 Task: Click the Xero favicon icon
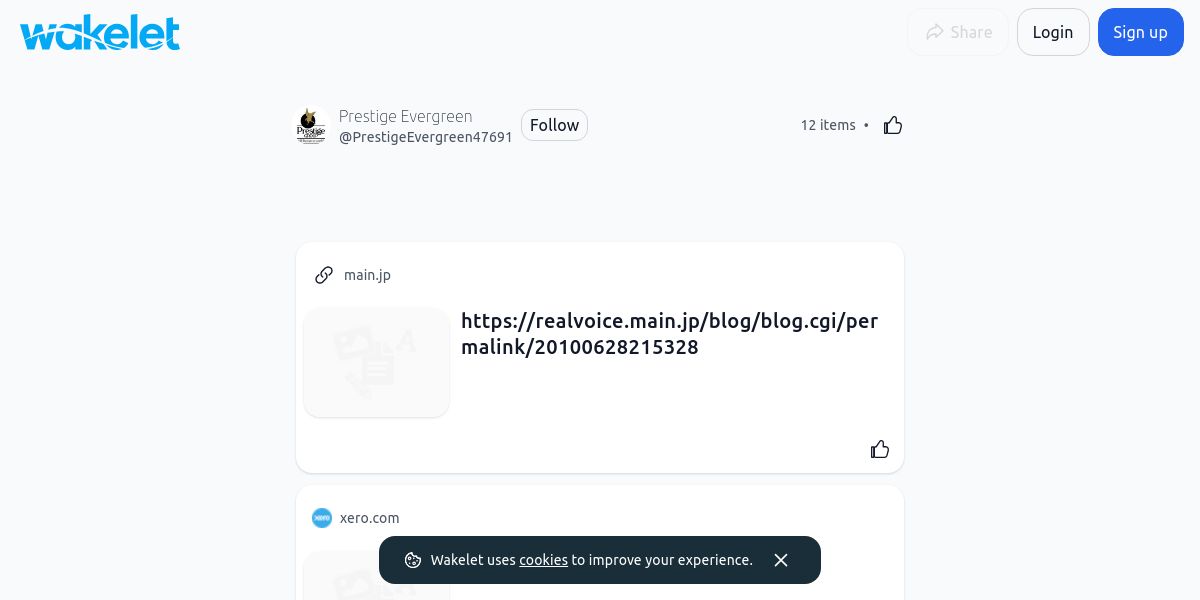(322, 518)
